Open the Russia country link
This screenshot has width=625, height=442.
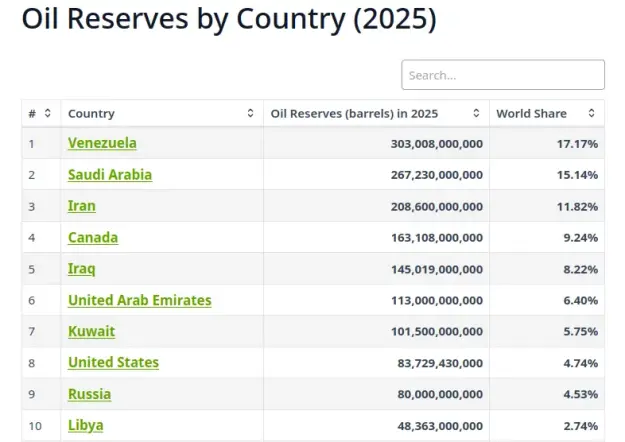coord(89,394)
